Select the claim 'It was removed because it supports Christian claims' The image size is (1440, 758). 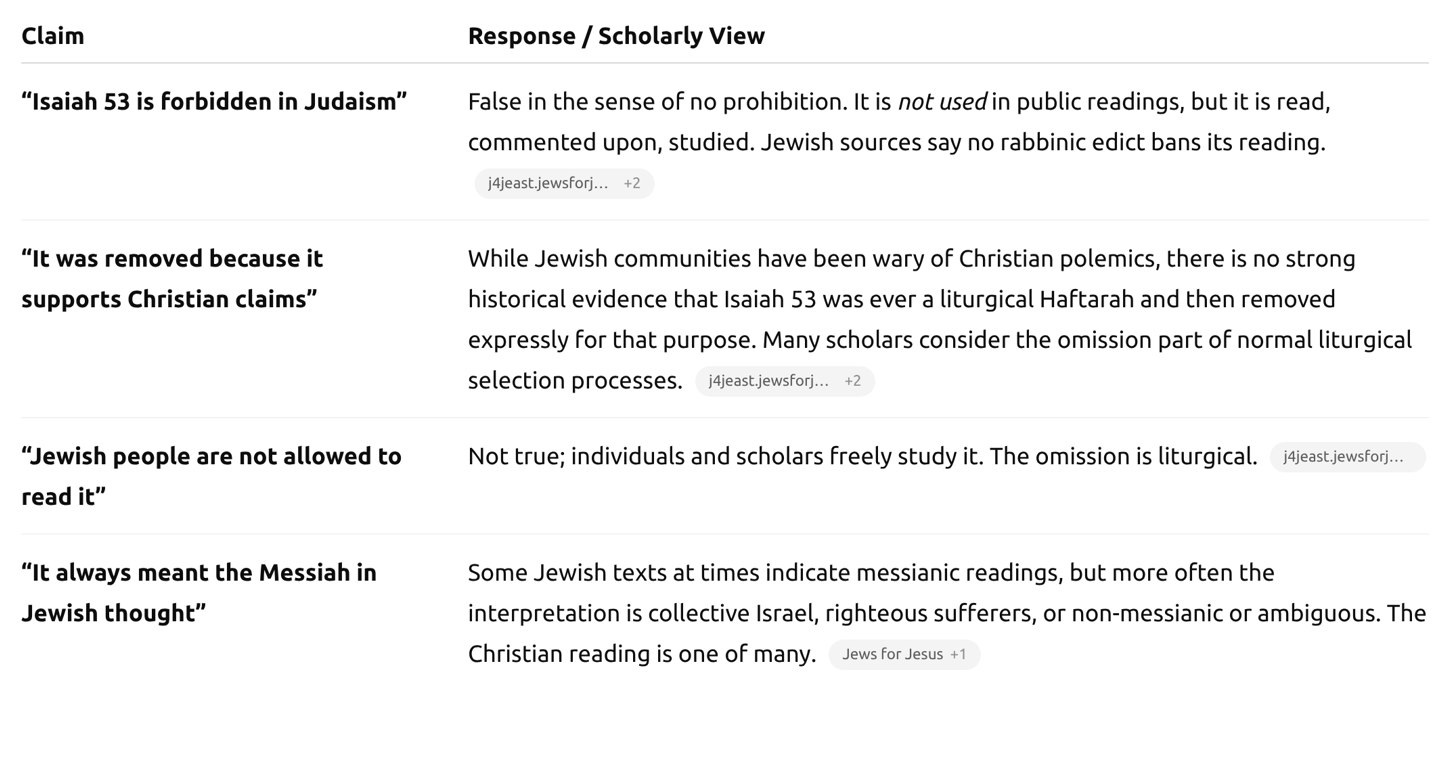(x=172, y=279)
